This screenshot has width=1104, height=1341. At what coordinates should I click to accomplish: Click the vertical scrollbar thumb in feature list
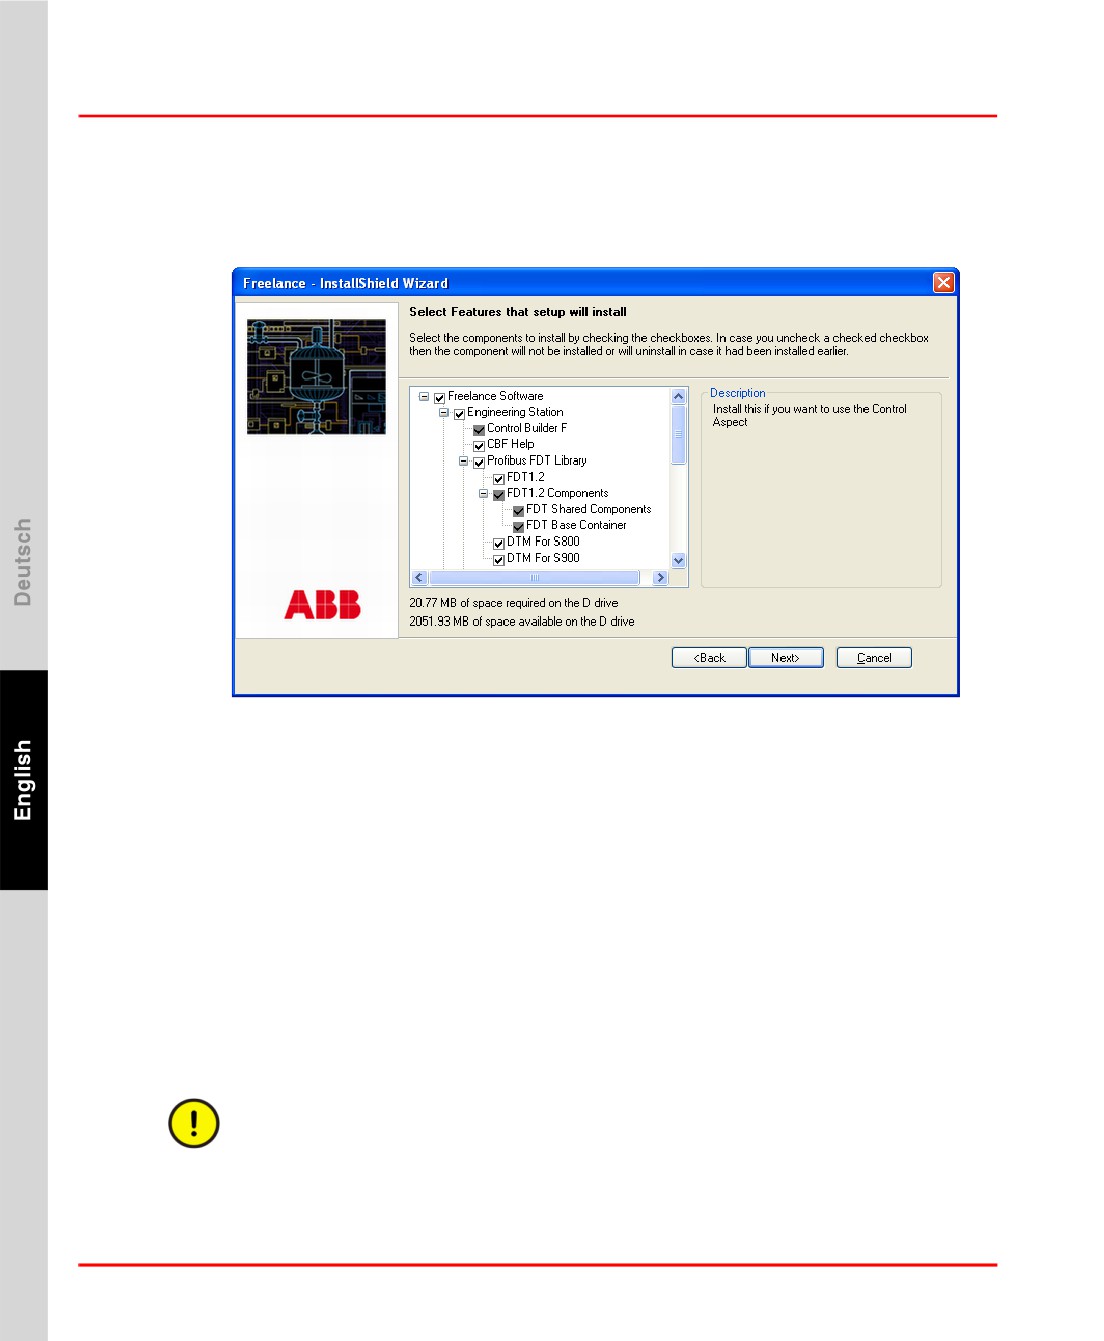679,435
